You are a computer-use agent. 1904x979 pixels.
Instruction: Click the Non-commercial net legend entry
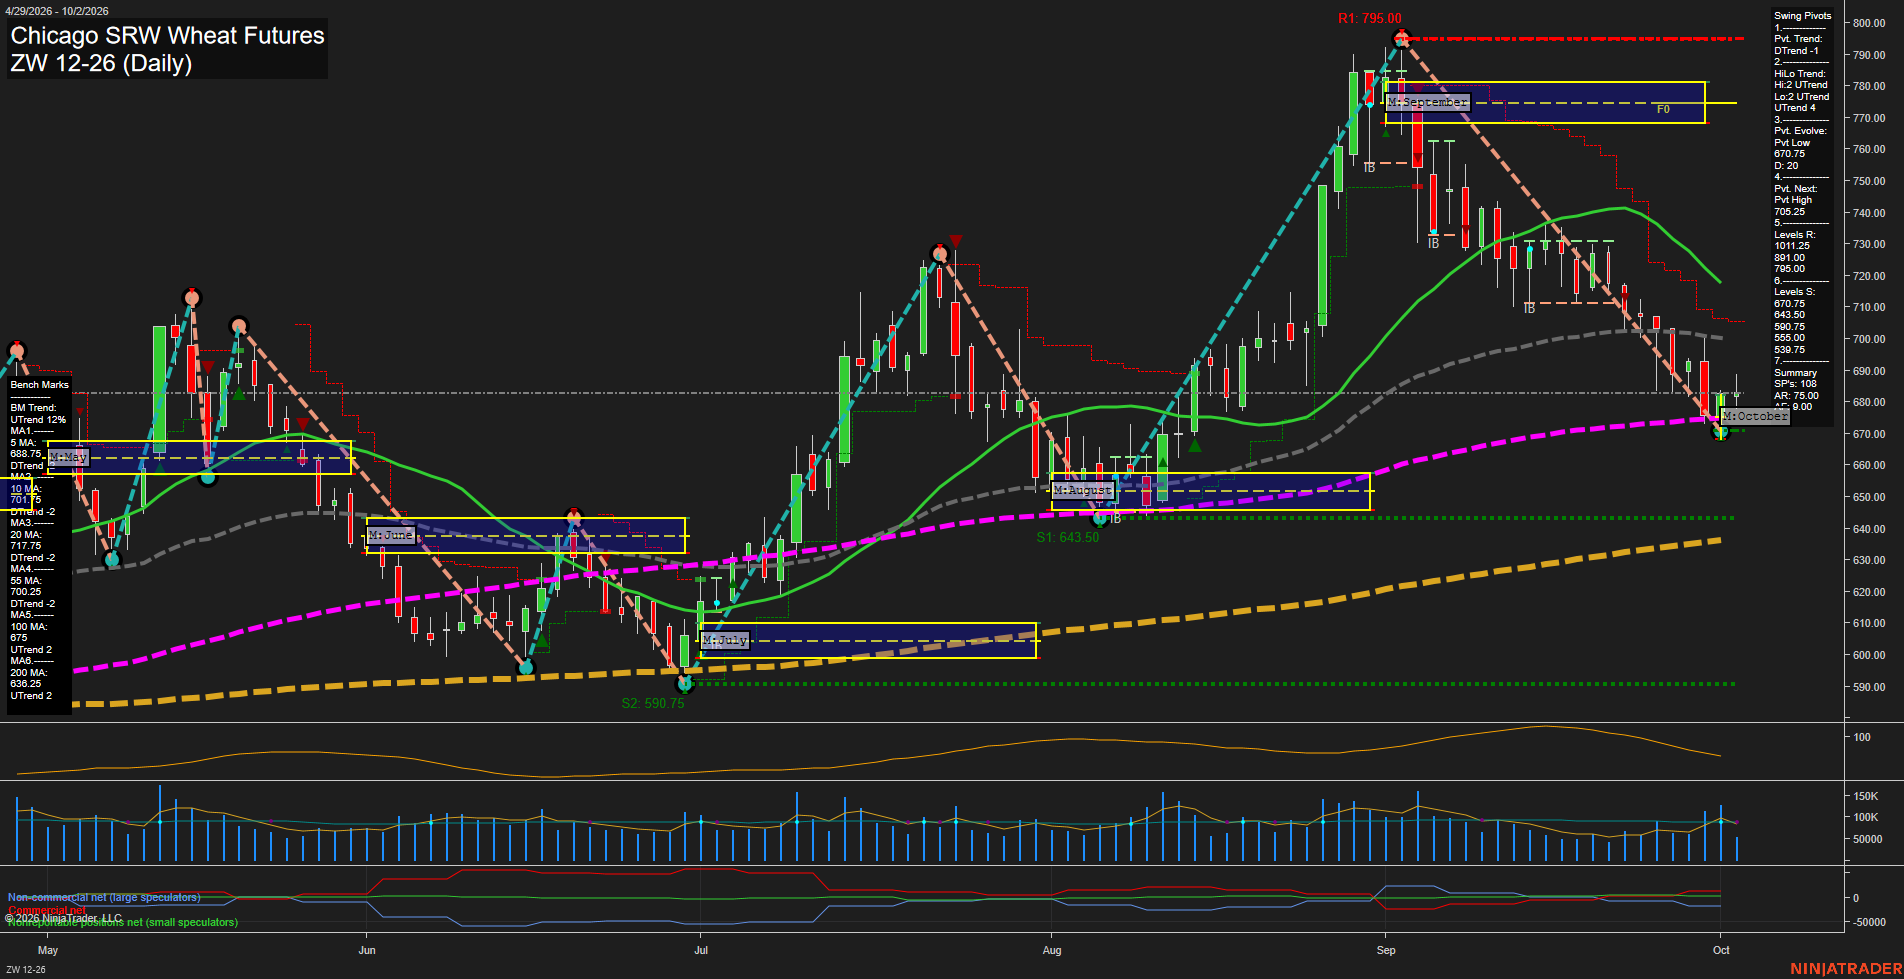pyautogui.click(x=104, y=898)
